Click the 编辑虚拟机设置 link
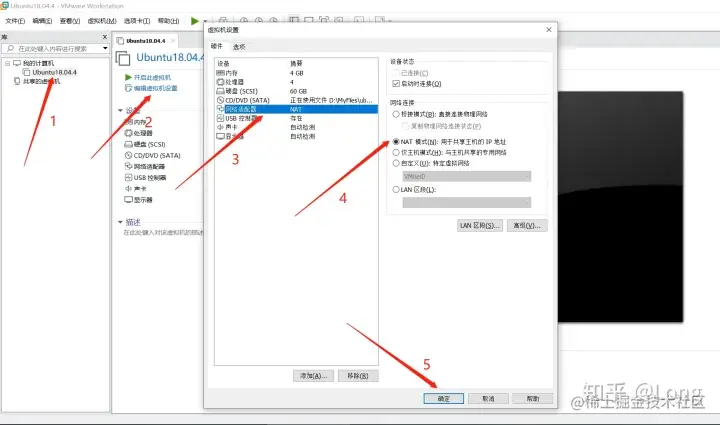The image size is (720, 425). [155, 88]
